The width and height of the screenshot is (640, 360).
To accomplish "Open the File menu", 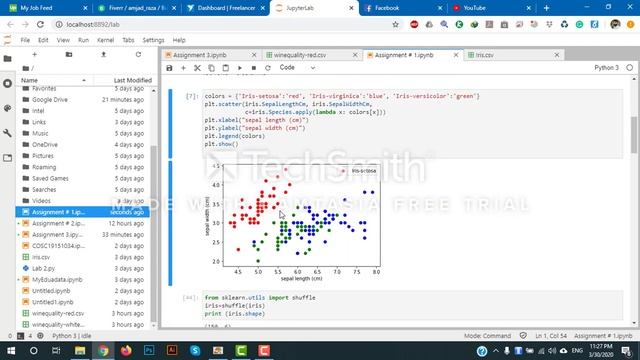I will 25,40.
